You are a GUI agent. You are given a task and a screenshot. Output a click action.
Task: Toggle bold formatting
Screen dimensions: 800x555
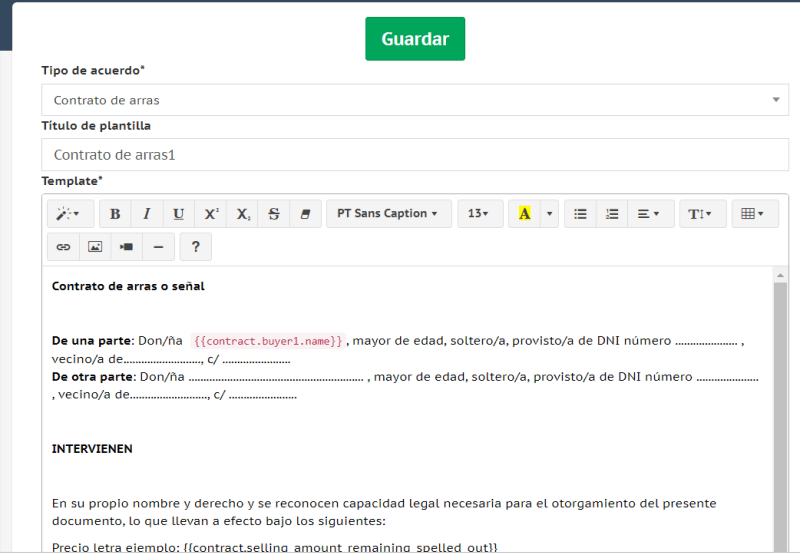(x=115, y=214)
